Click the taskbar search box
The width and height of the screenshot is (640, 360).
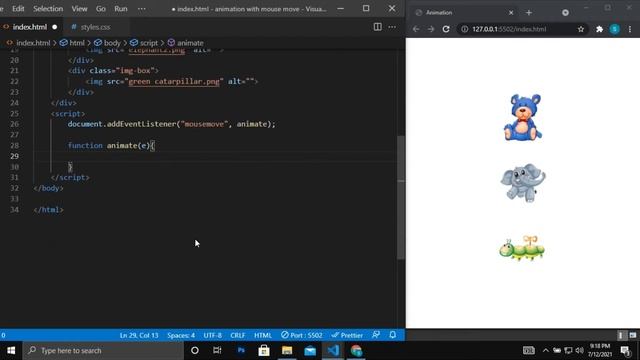[x=103, y=351]
